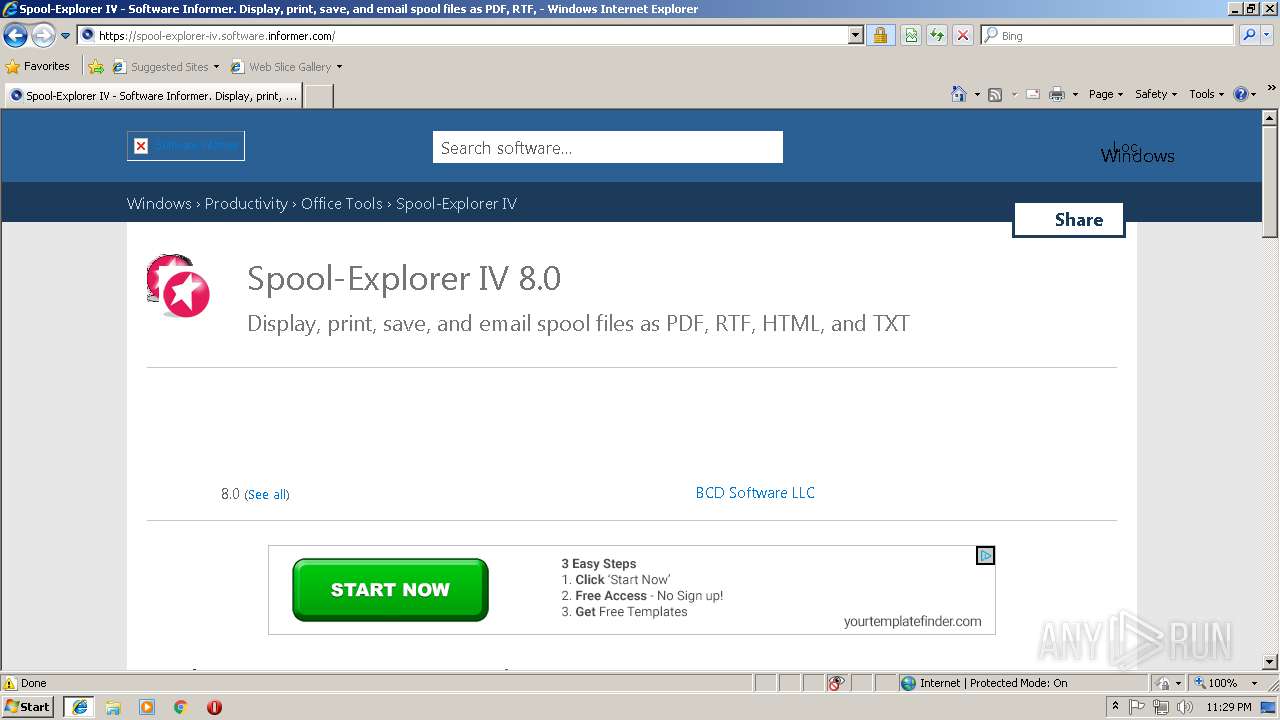The image size is (1280, 720).
Task: Click the Spool-Explorer pink star app icon
Action: 179,285
